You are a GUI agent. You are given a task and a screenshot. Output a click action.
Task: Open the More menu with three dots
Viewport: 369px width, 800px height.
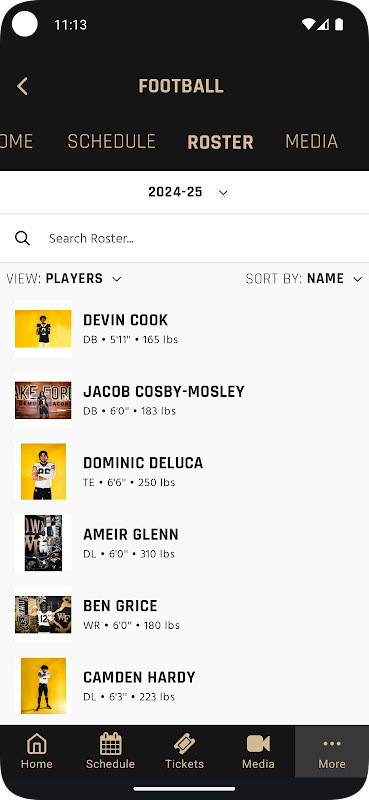click(x=332, y=752)
